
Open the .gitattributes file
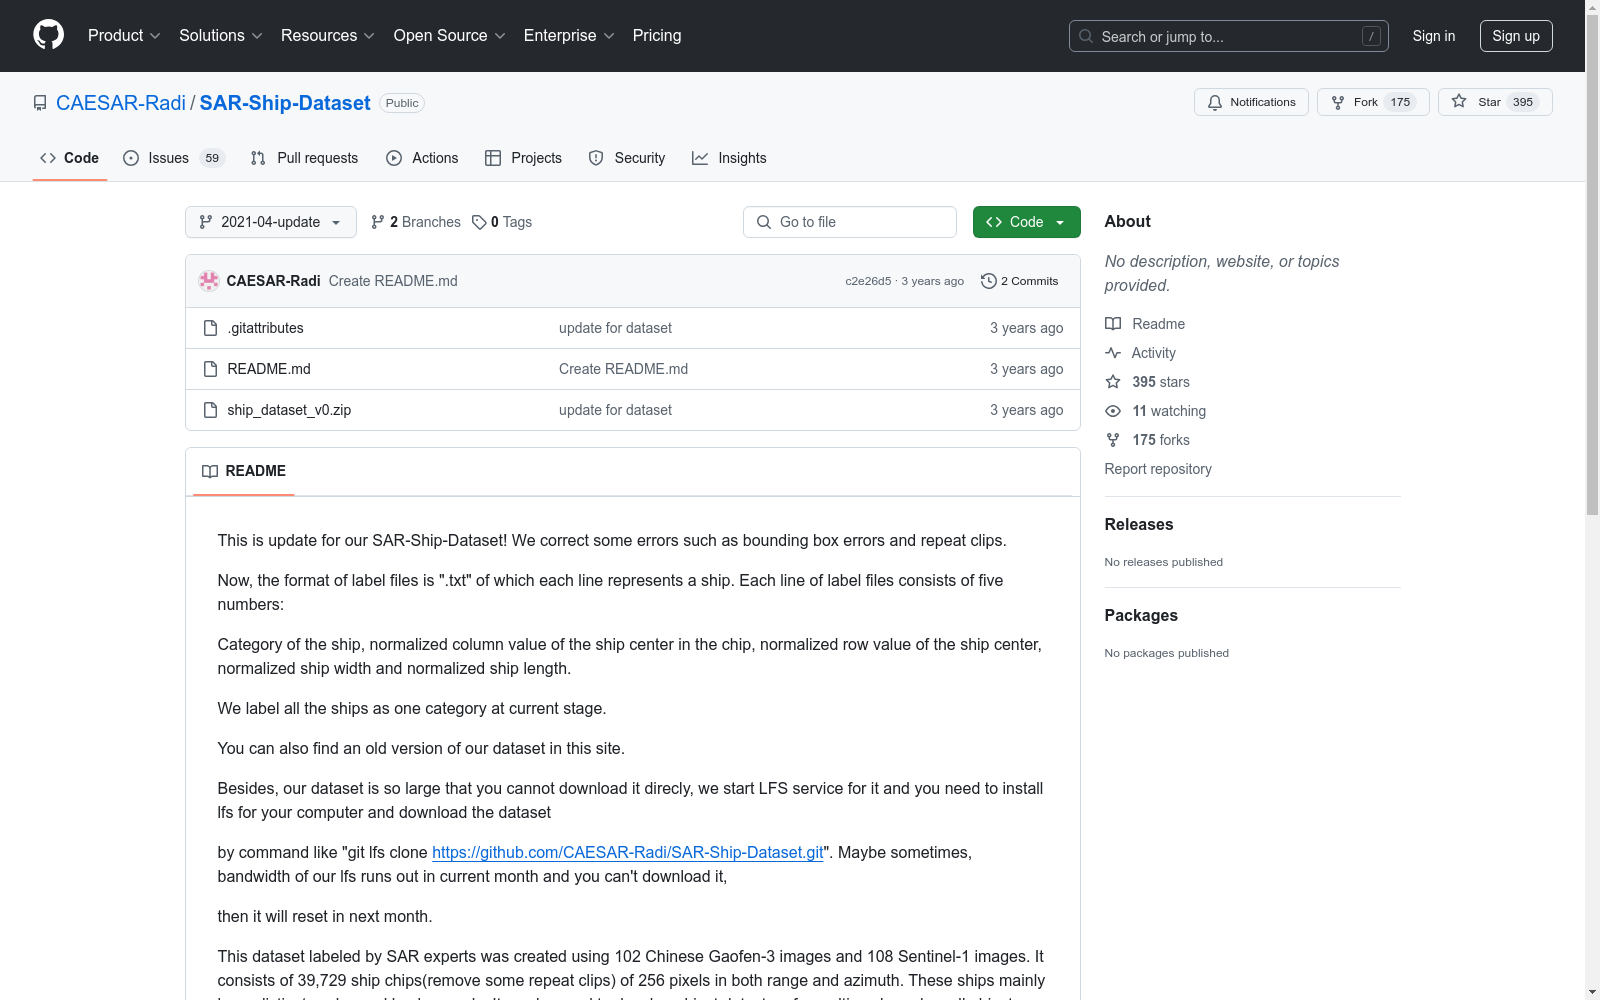click(x=265, y=328)
